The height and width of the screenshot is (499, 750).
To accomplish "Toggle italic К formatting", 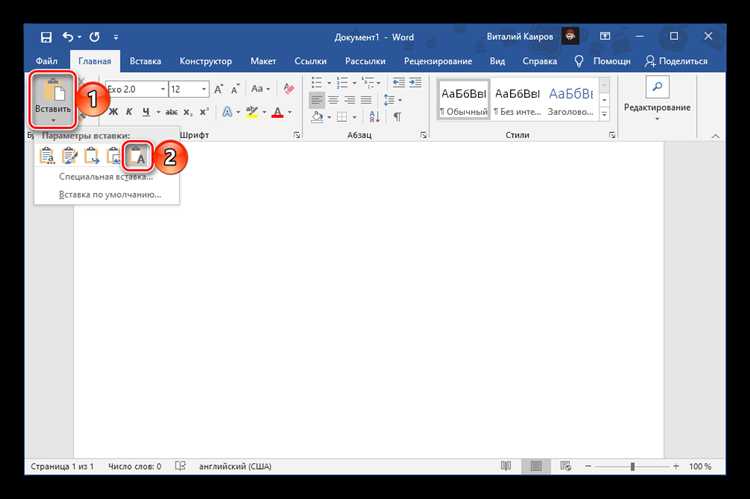I will [129, 112].
